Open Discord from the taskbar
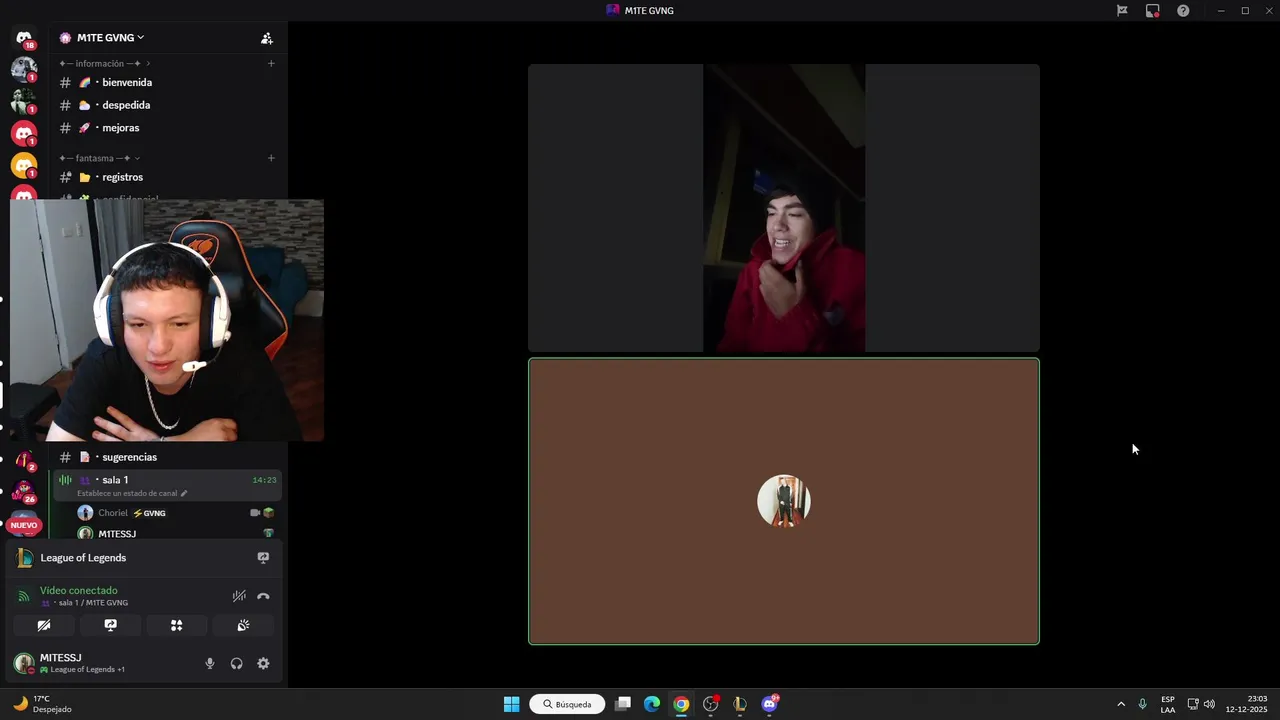The image size is (1280, 720). click(x=769, y=704)
